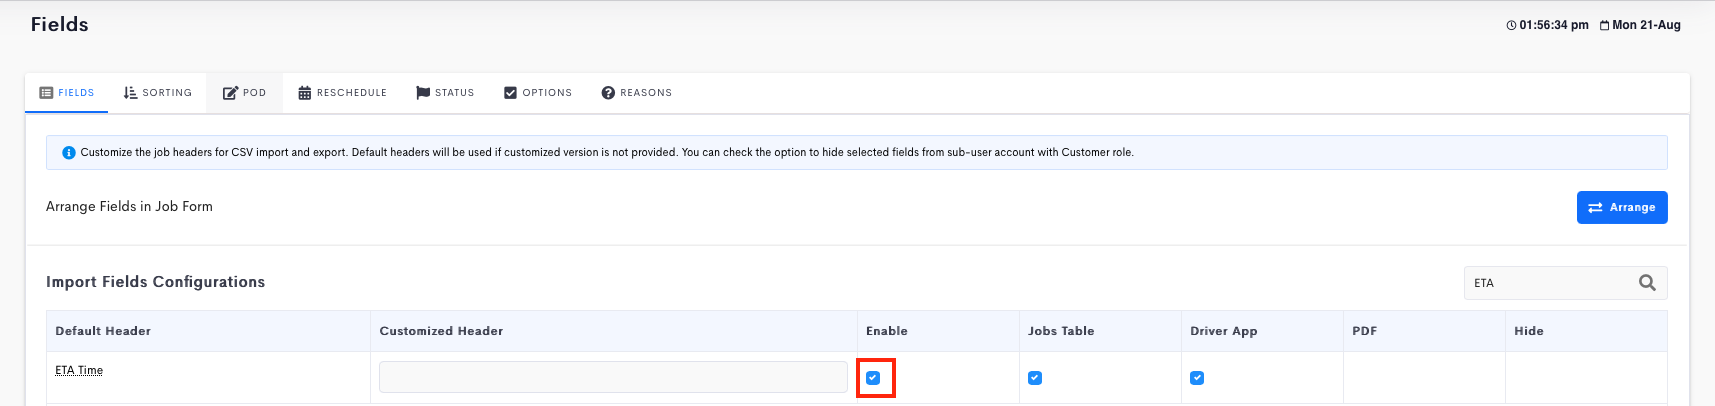Click the Fields tab list icon

[x=46, y=93]
